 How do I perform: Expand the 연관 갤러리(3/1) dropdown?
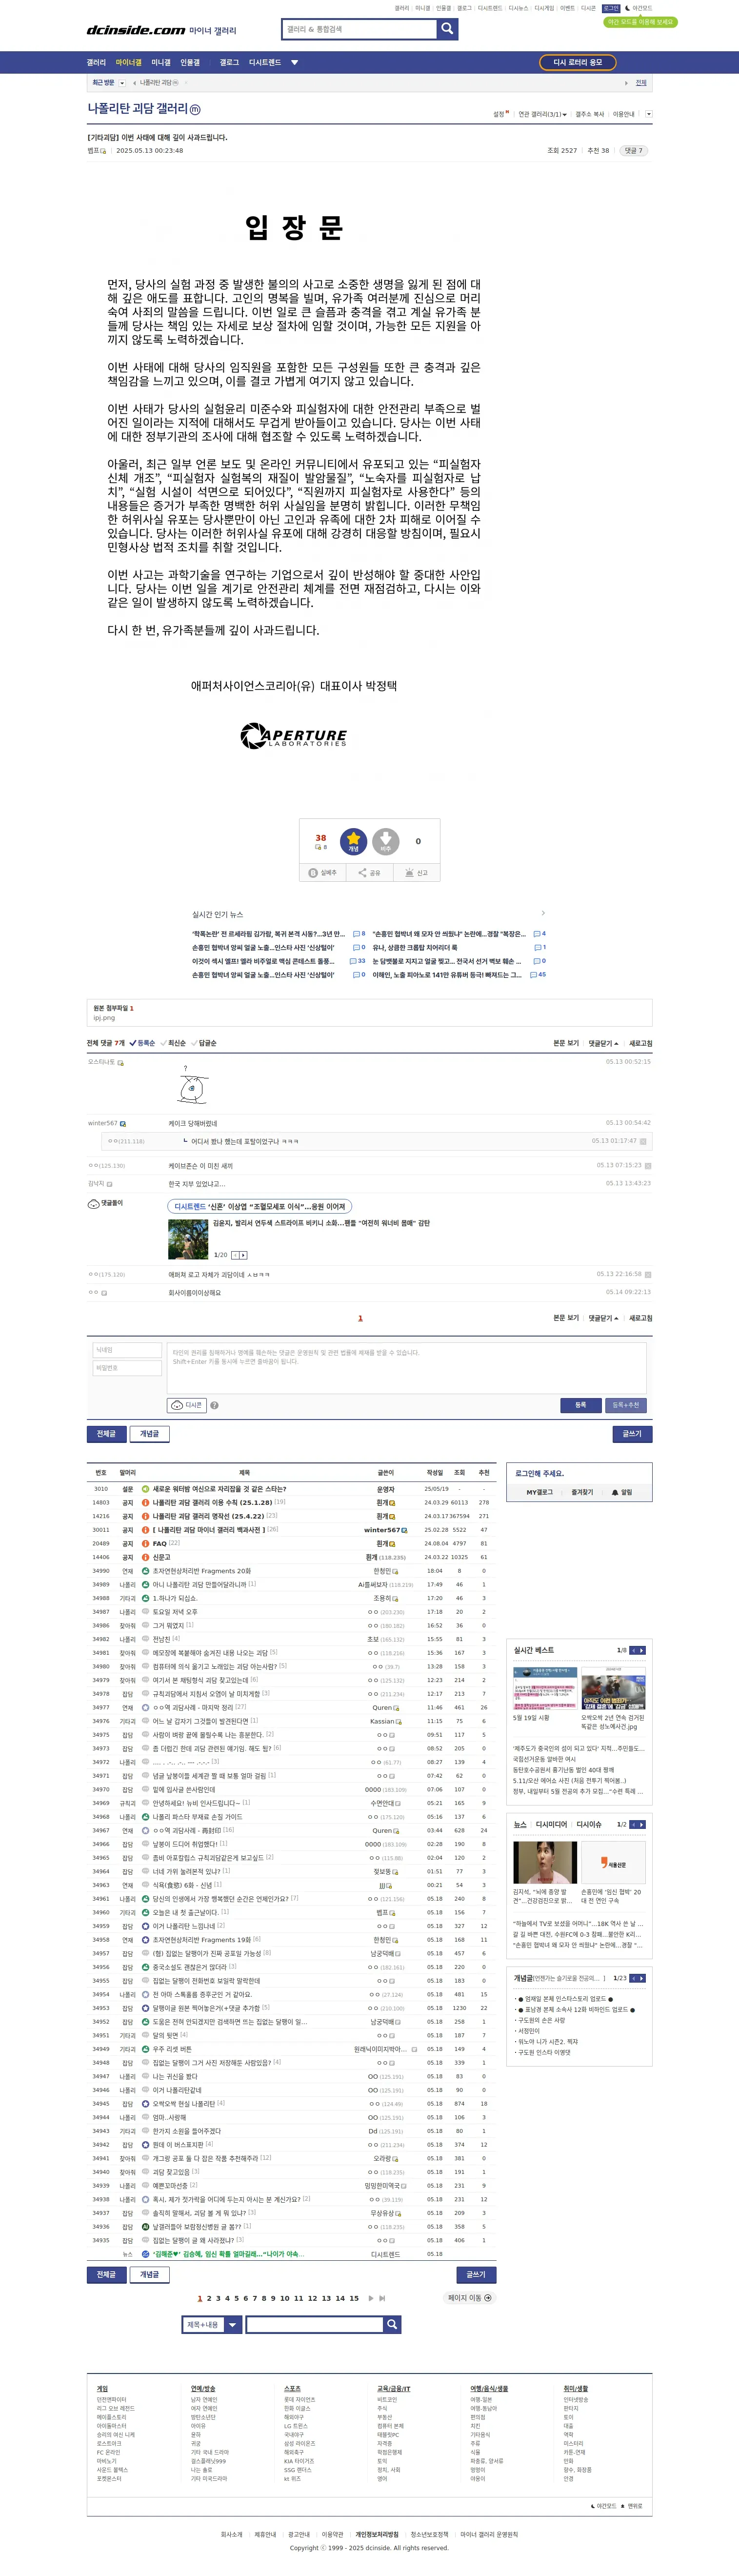(542, 114)
